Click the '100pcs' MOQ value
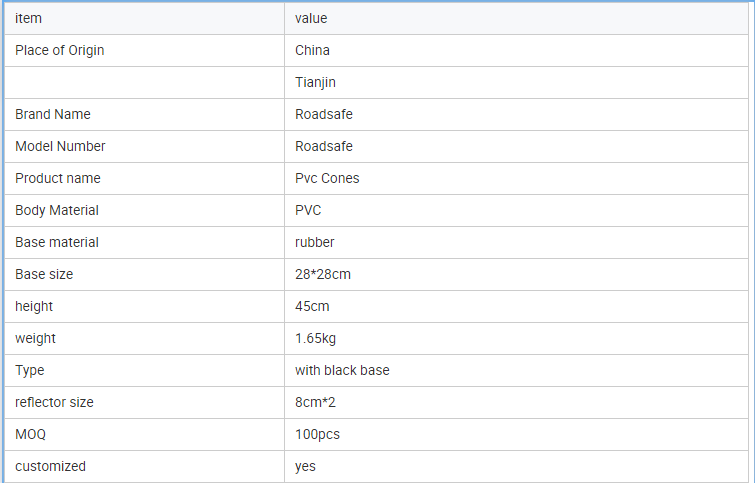 coord(317,434)
